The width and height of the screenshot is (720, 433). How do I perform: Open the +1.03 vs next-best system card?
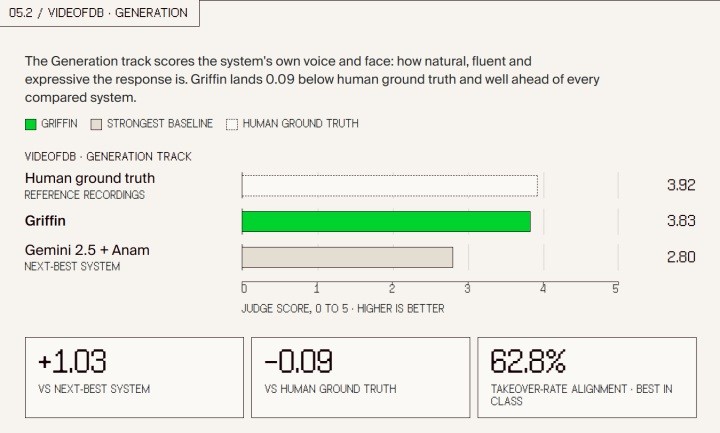135,377
